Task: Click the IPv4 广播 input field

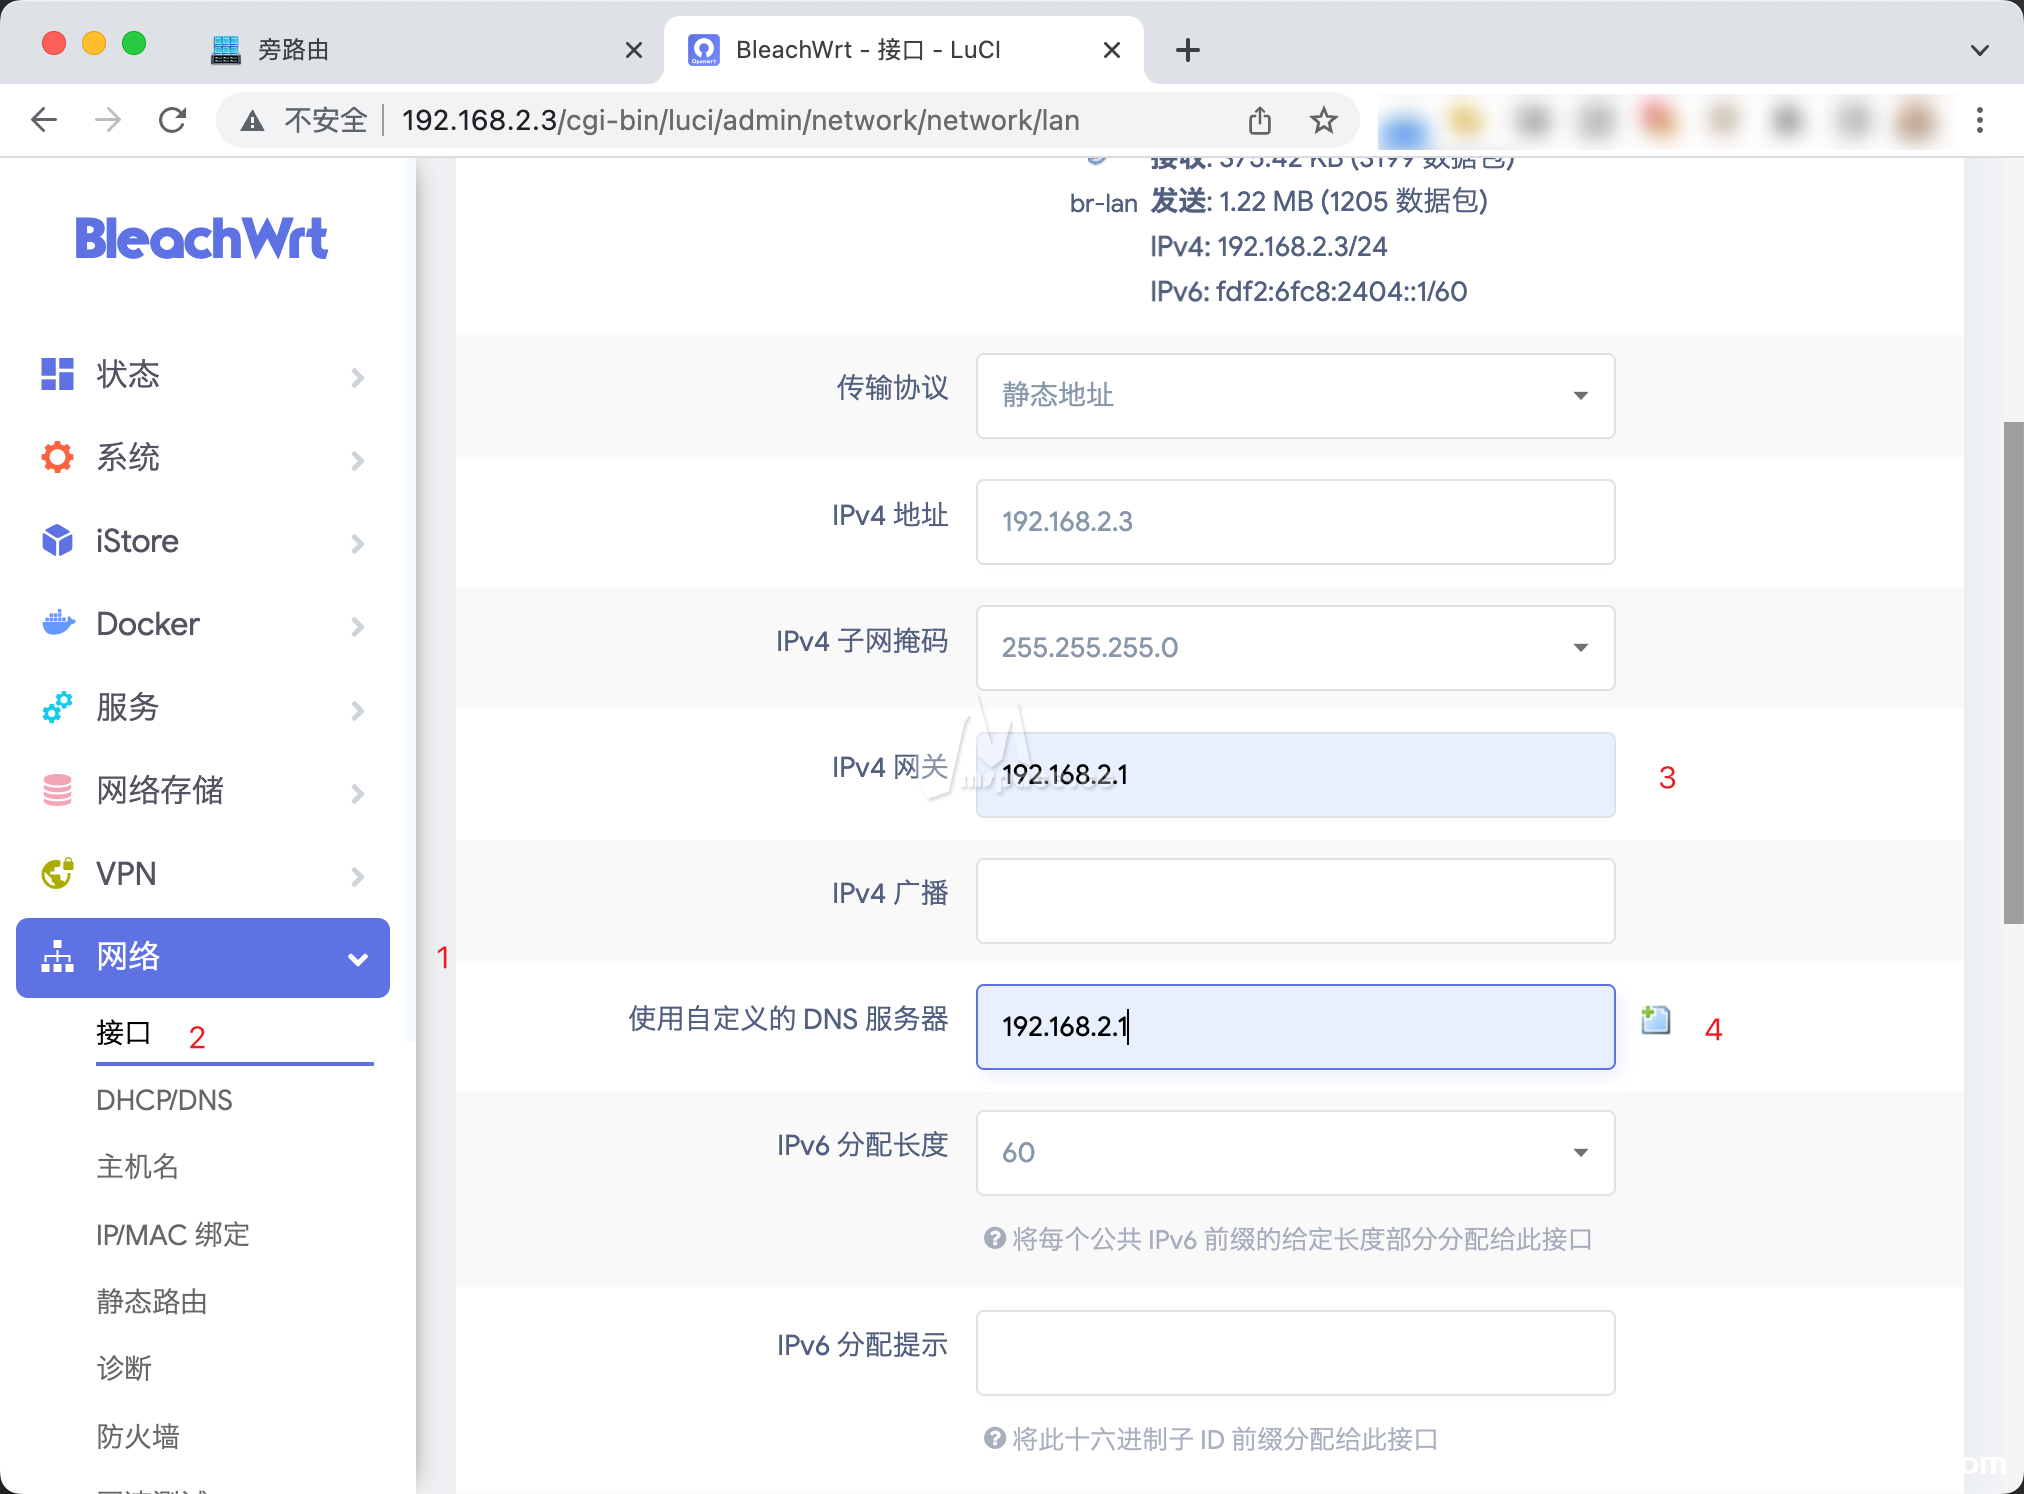Action: (1294, 900)
